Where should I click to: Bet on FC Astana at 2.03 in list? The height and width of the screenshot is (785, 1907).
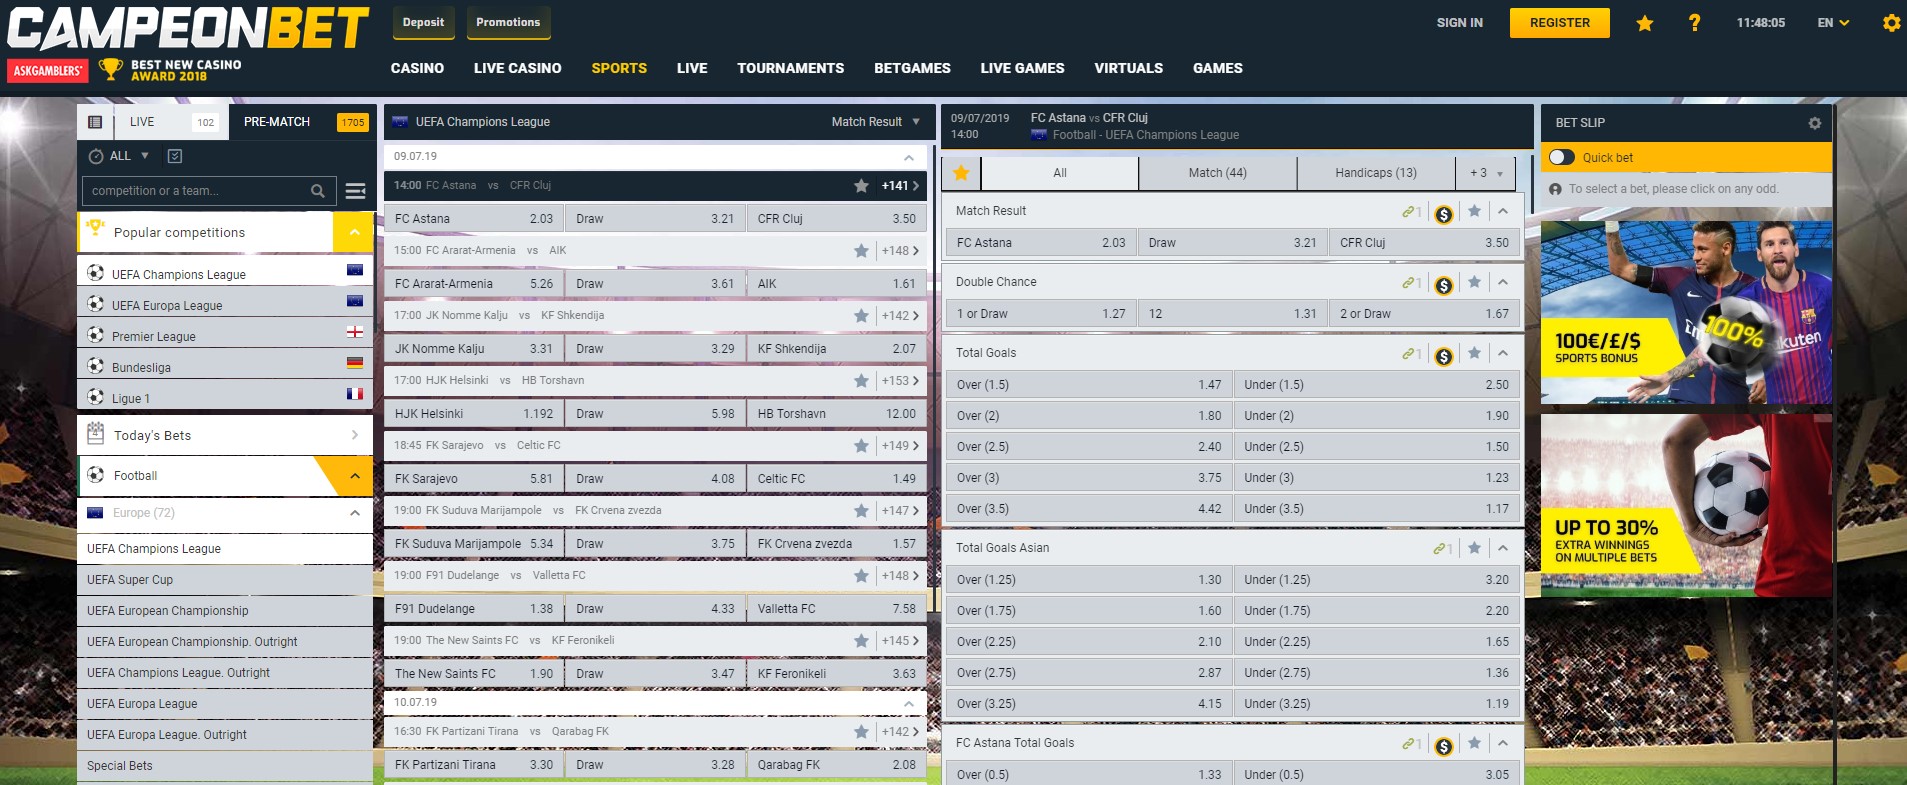[x=474, y=219]
